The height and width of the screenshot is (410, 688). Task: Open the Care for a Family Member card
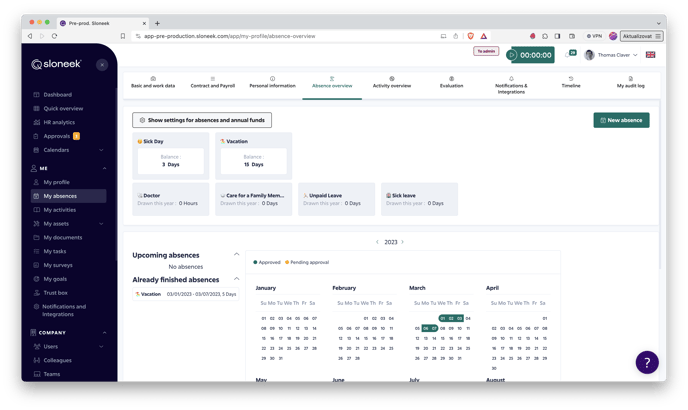click(x=254, y=199)
